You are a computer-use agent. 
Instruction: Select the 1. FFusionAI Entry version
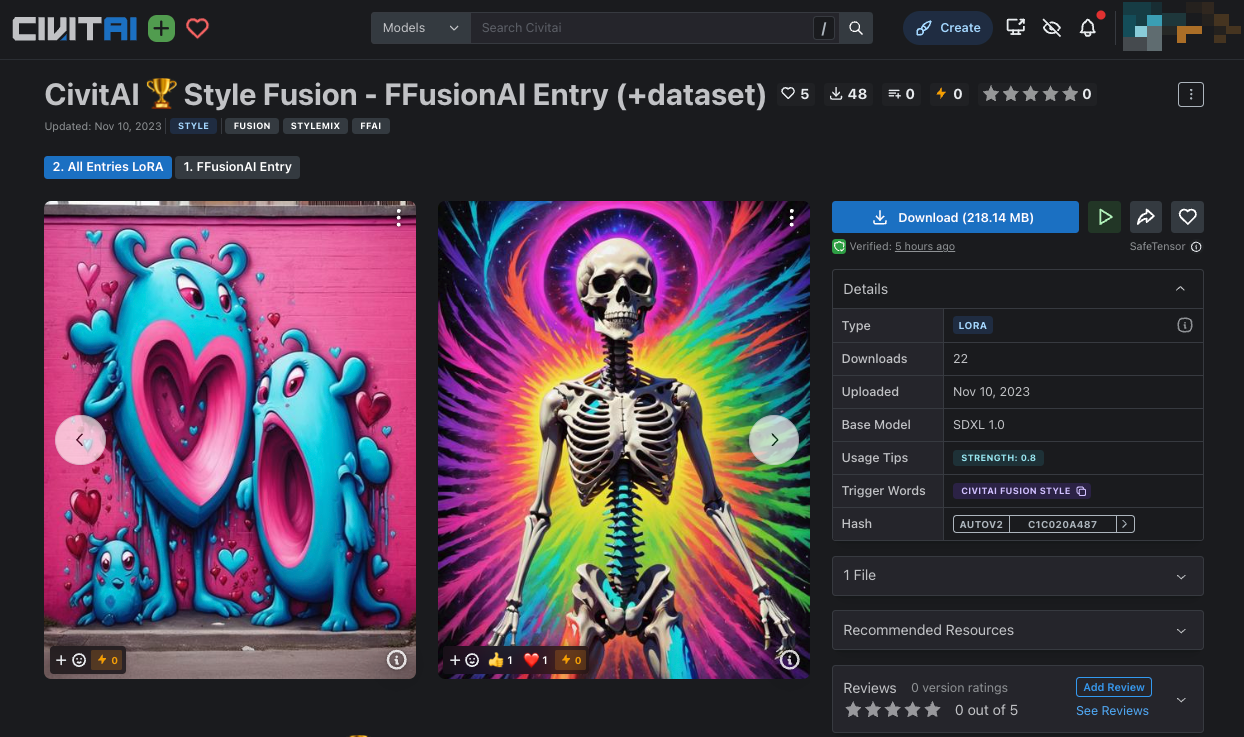[x=238, y=167]
